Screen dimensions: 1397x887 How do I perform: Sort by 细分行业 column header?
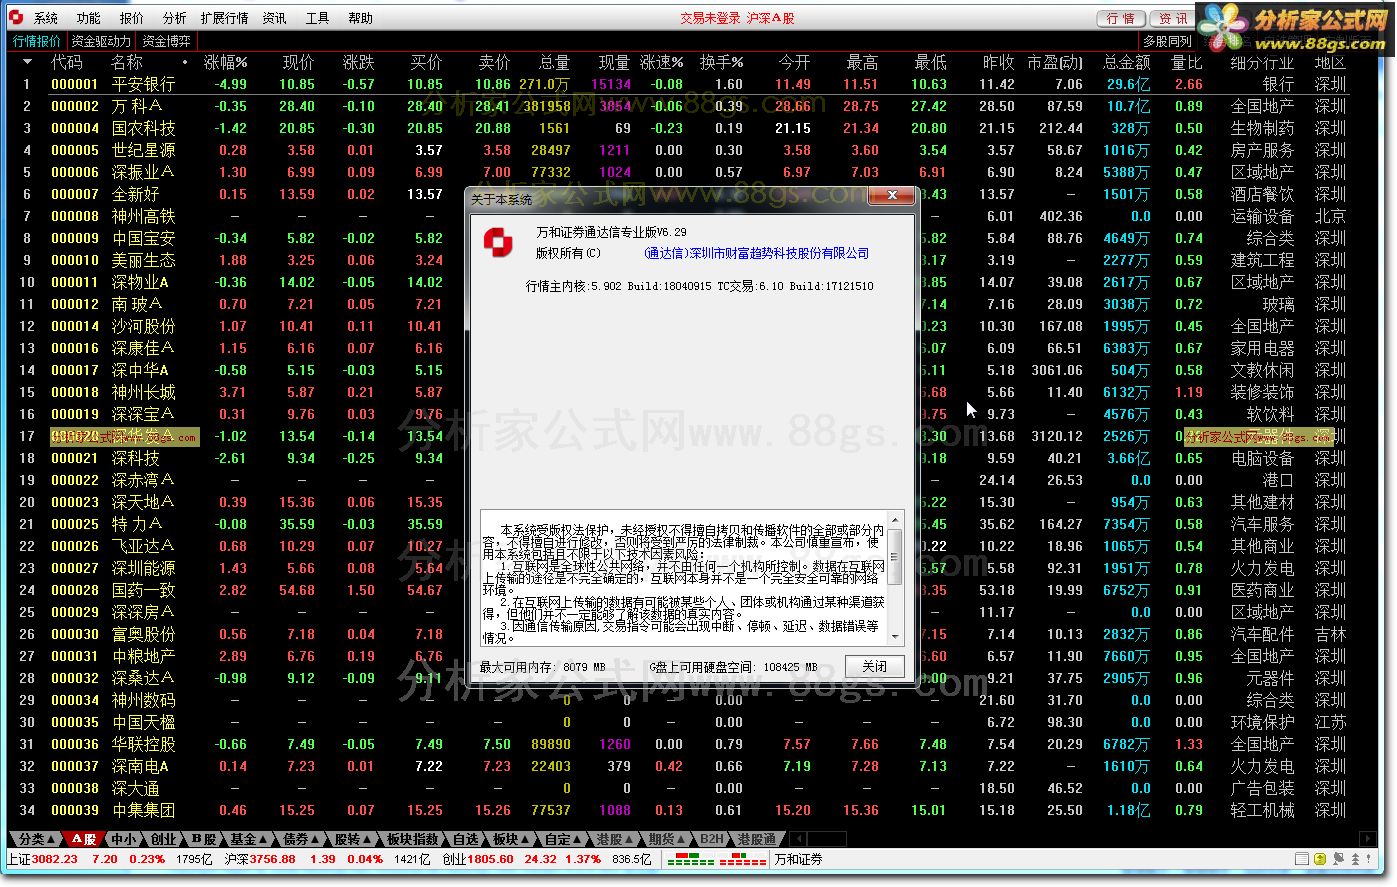point(1262,62)
